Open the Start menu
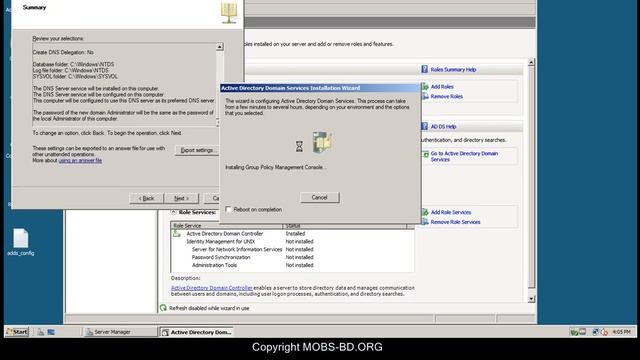Viewport: 640px width, 360px height. point(17,332)
